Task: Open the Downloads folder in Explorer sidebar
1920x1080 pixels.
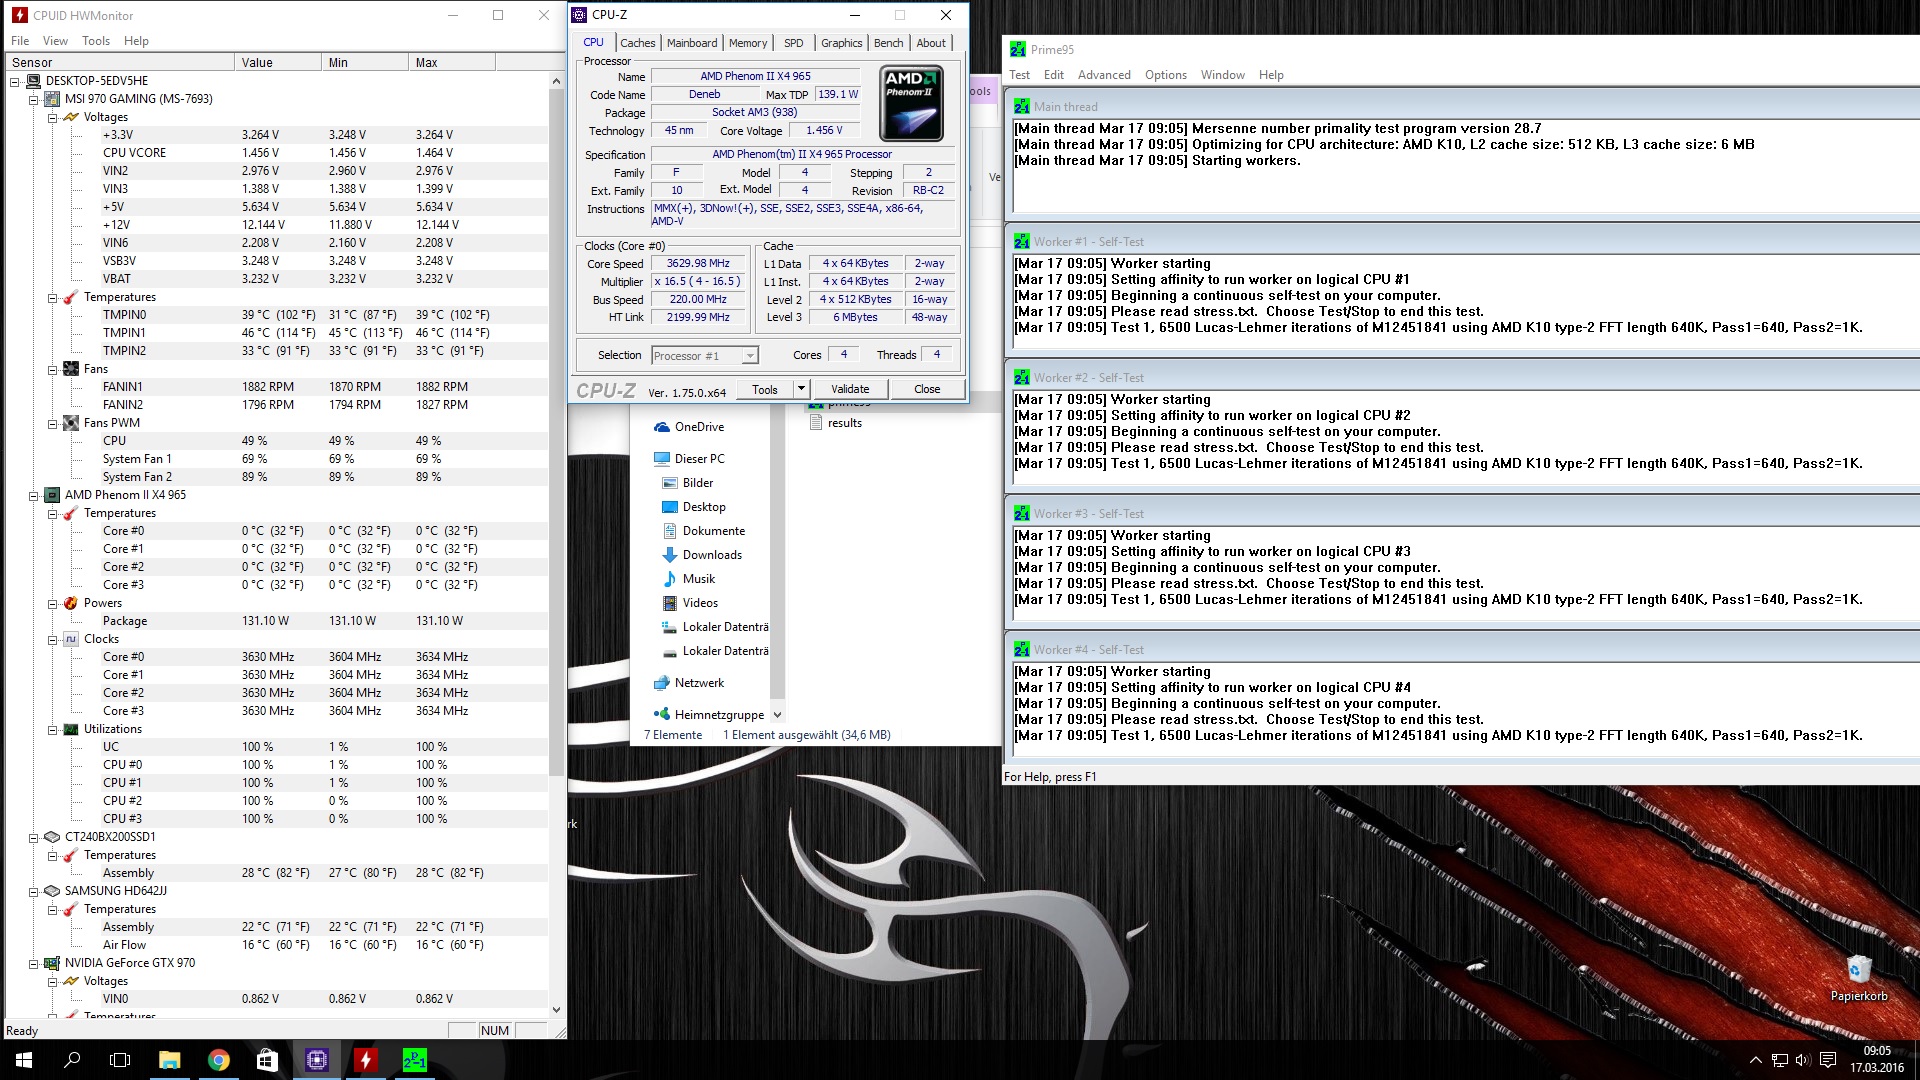Action: [x=703, y=555]
